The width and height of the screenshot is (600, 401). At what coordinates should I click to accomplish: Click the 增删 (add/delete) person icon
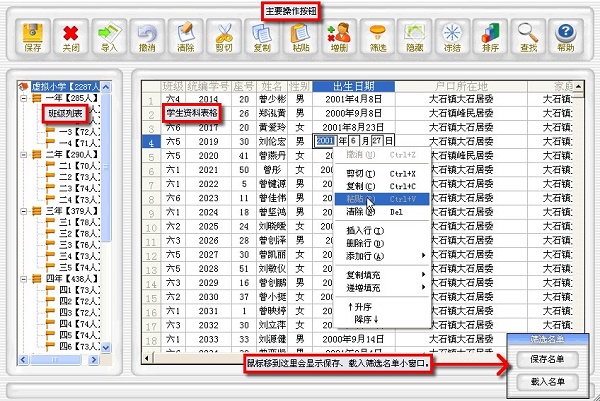(x=339, y=37)
